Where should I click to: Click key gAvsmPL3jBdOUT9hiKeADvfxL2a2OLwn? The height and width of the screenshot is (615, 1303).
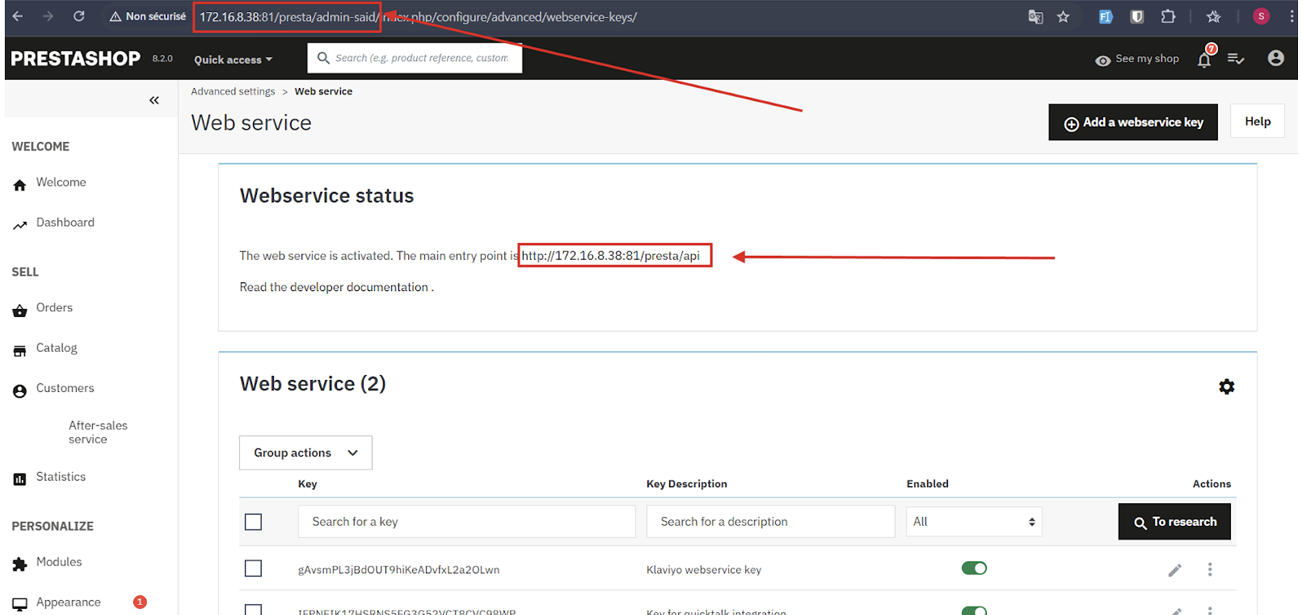tap(399, 570)
